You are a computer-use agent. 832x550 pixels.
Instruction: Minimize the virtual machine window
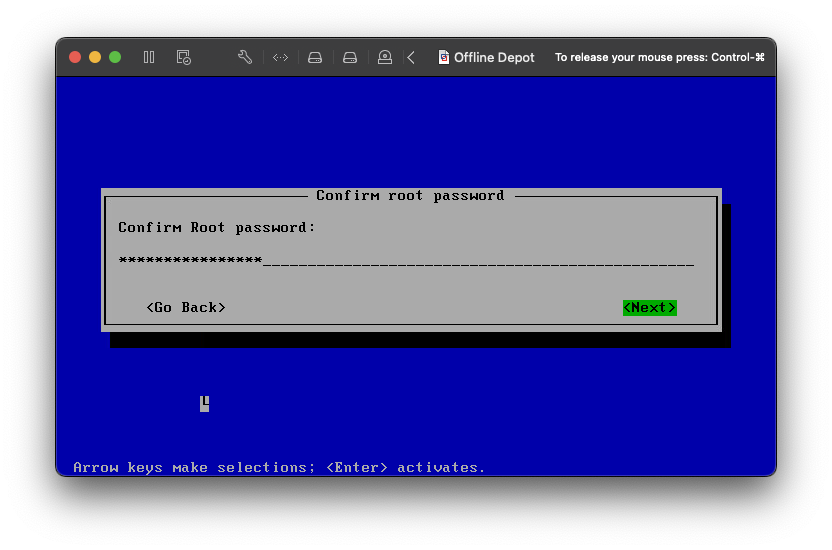[x=95, y=57]
